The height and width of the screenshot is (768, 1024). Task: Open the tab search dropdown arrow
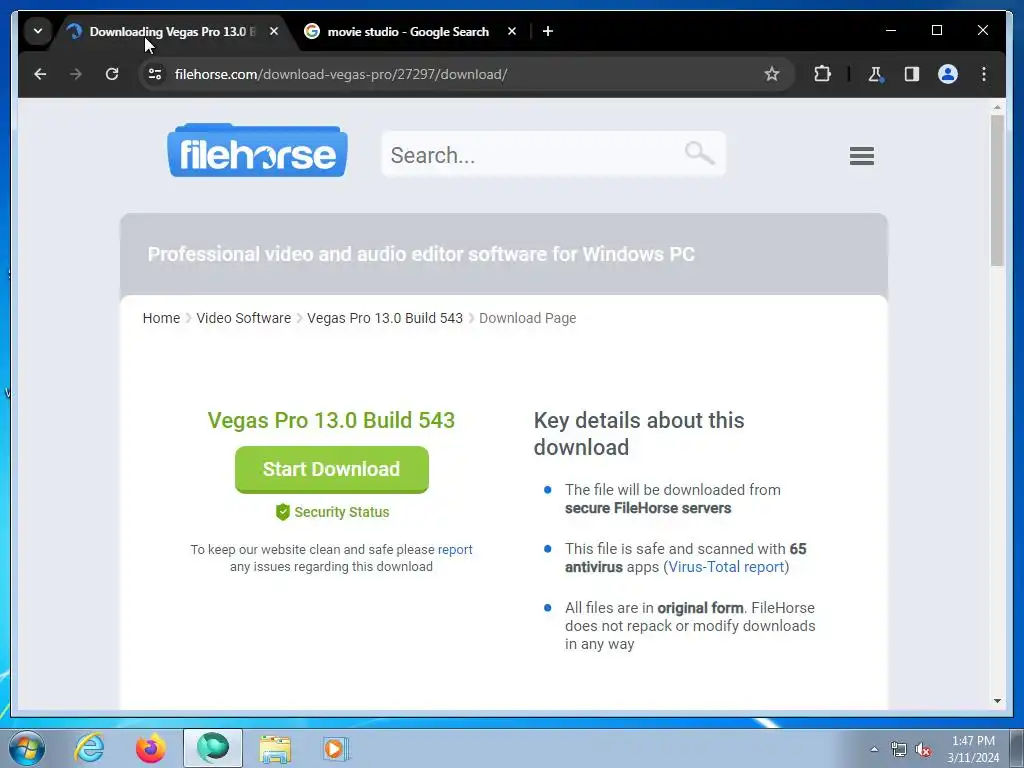[38, 31]
